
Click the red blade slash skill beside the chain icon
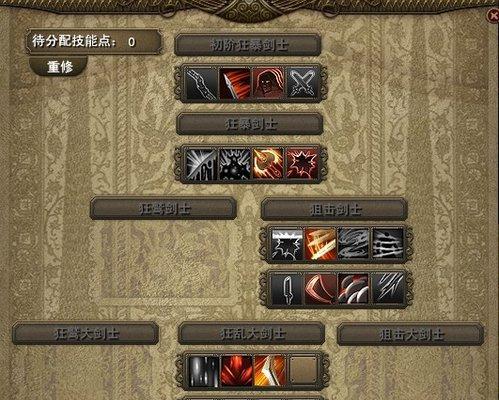coord(235,83)
